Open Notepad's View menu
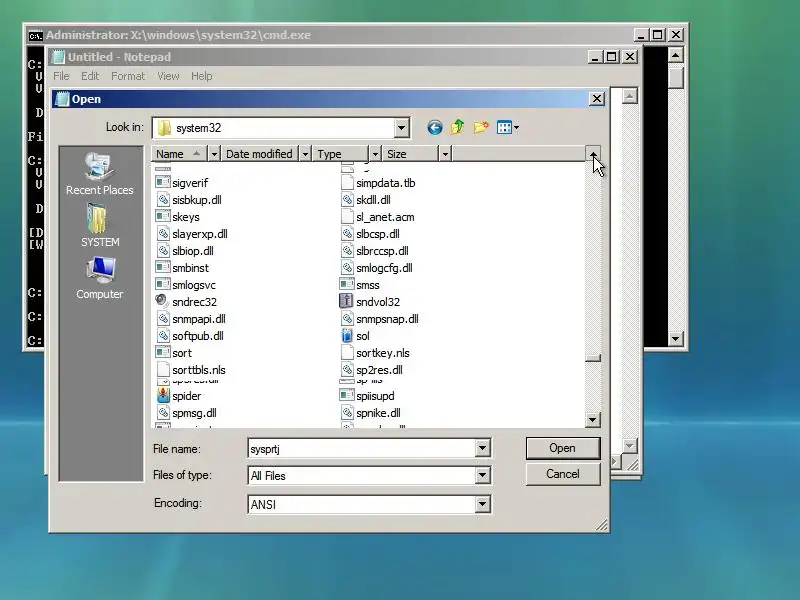This screenshot has width=800, height=600. [168, 76]
